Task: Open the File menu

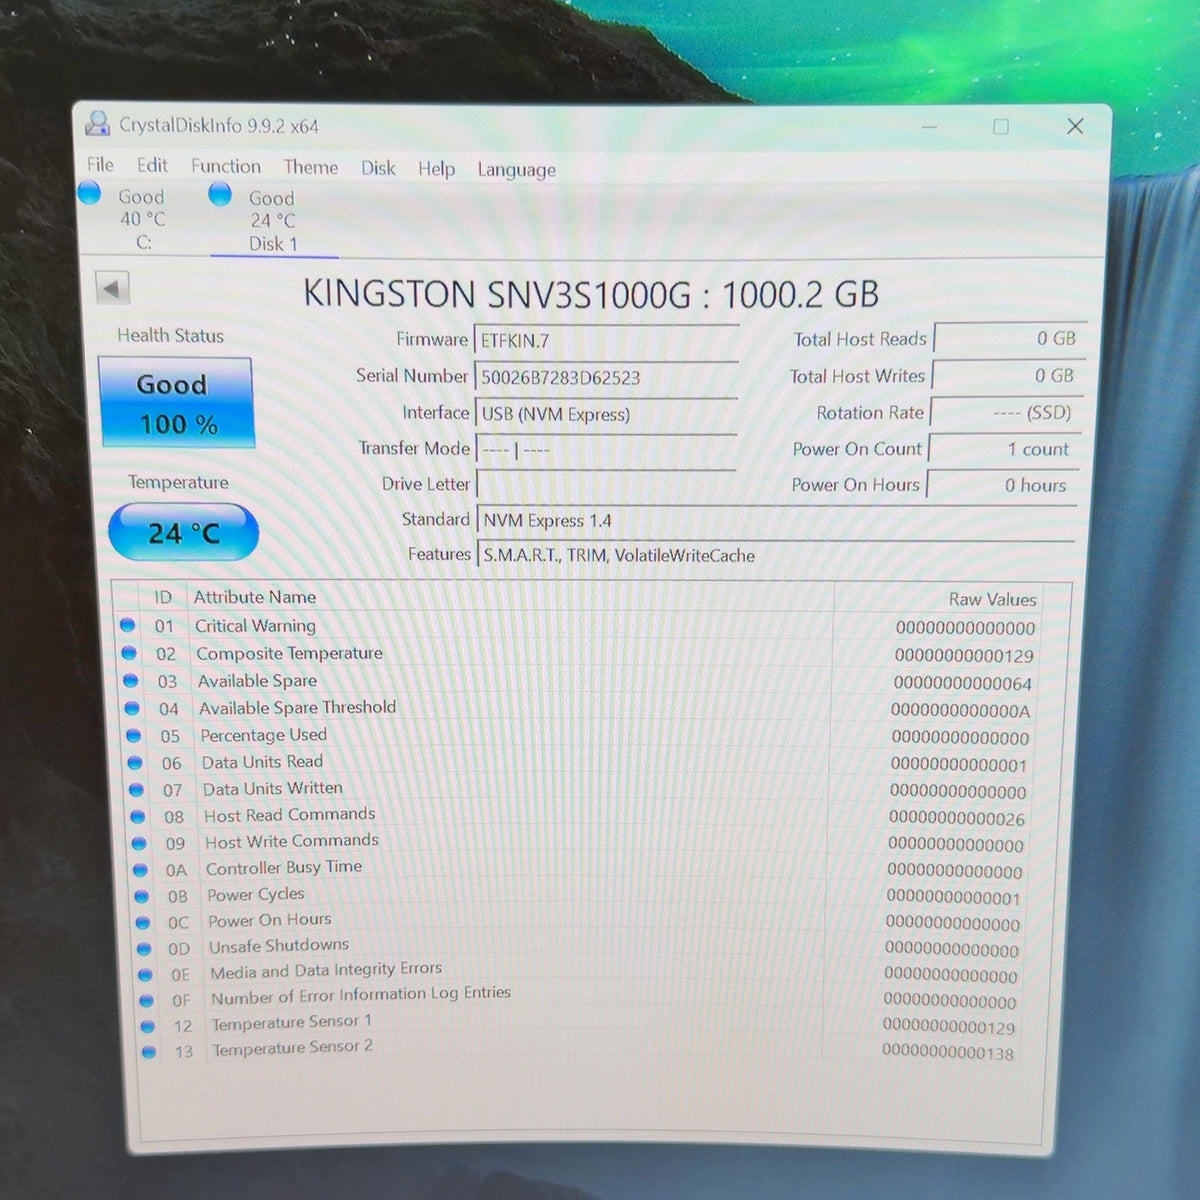Action: [100, 165]
